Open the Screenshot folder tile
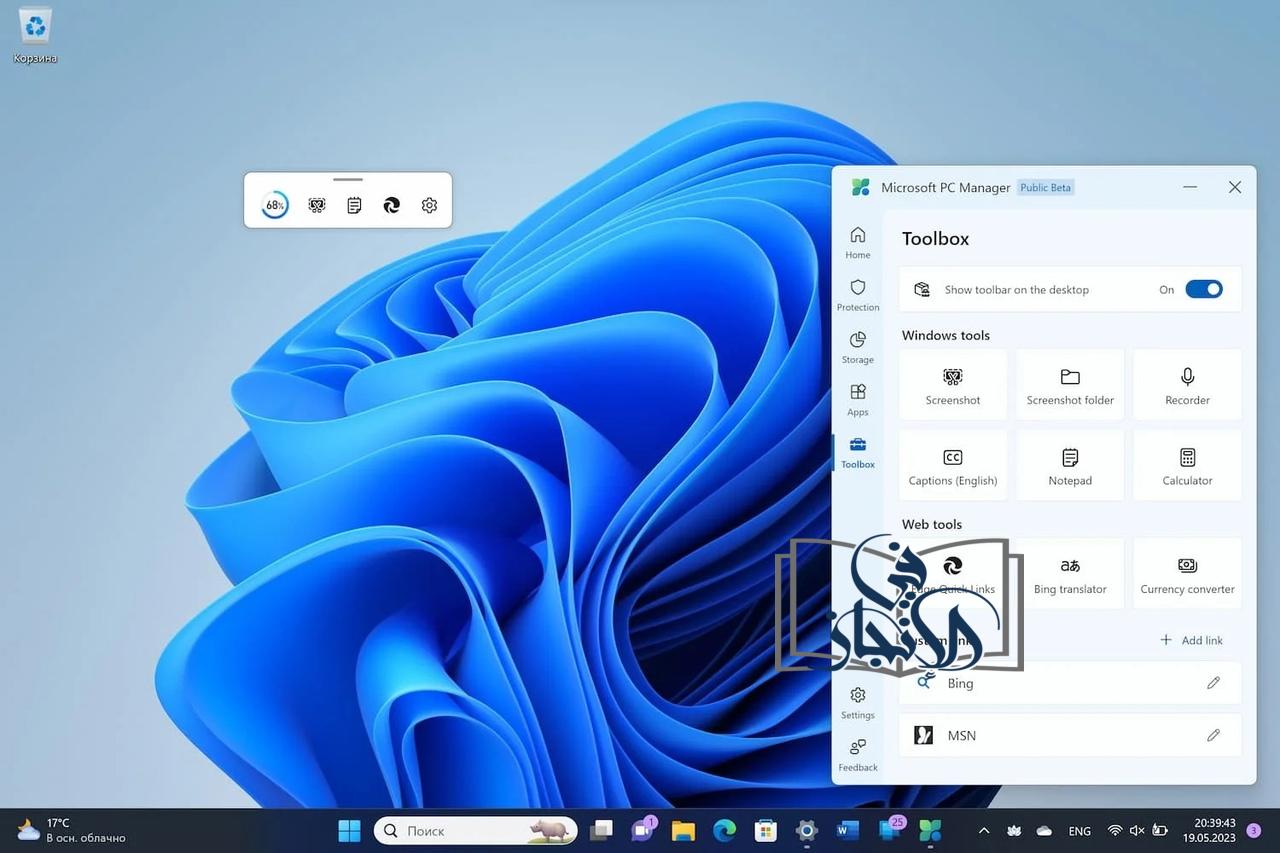 click(x=1070, y=385)
